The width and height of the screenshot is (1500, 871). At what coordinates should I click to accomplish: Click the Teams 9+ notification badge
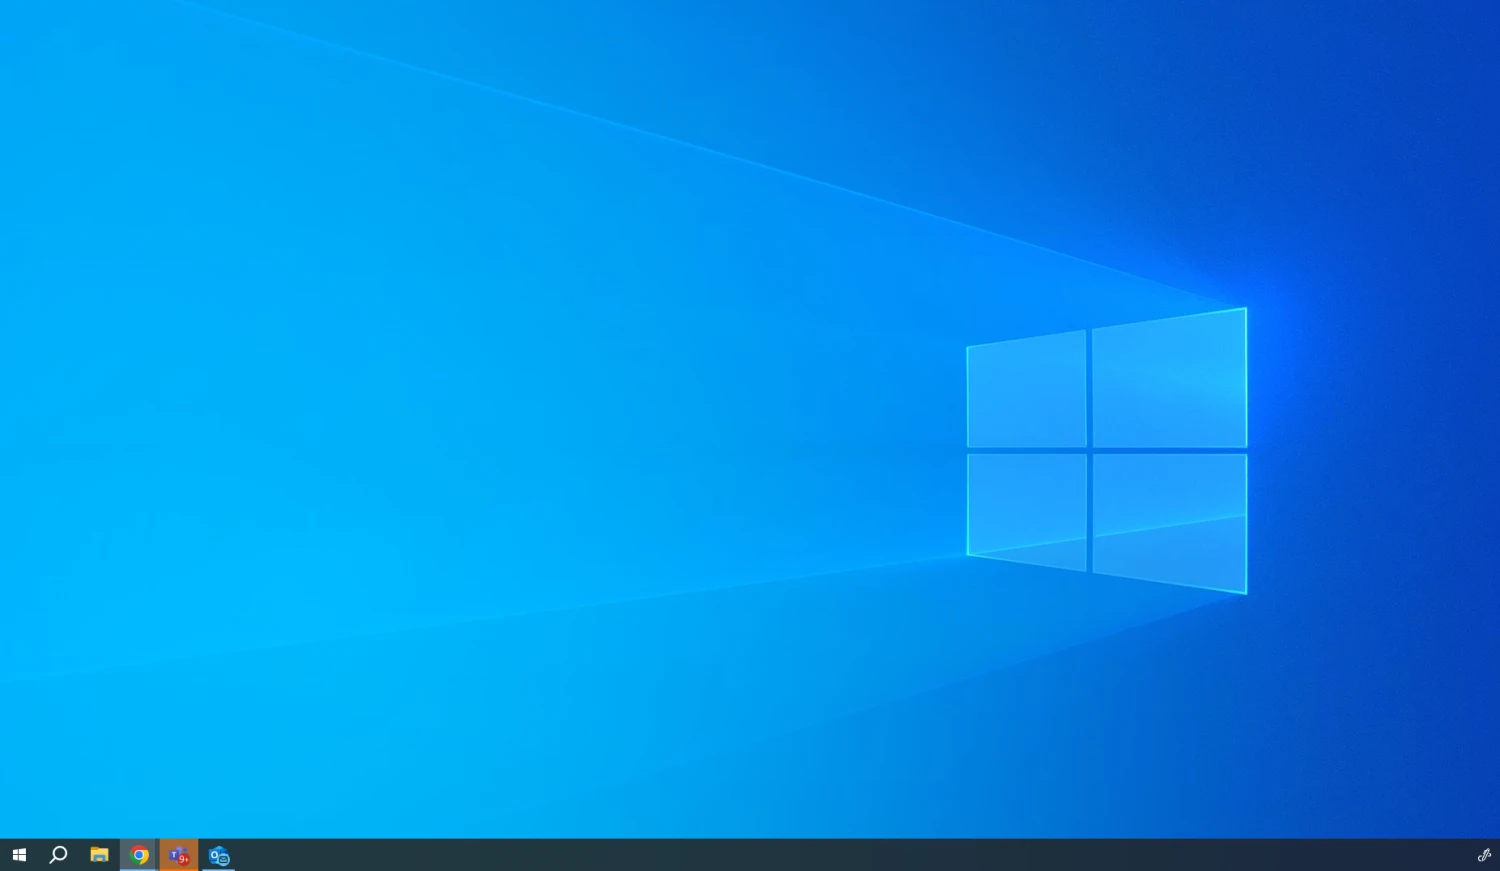click(184, 859)
